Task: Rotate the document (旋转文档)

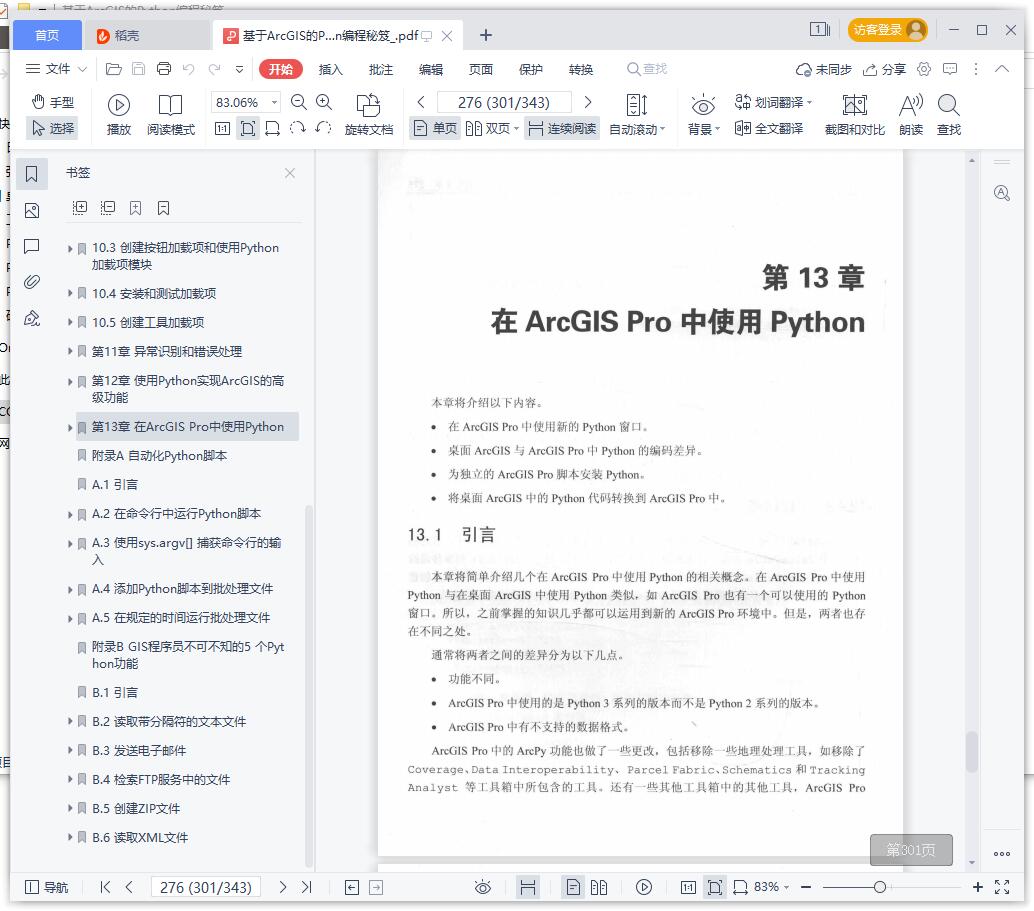Action: point(369,115)
